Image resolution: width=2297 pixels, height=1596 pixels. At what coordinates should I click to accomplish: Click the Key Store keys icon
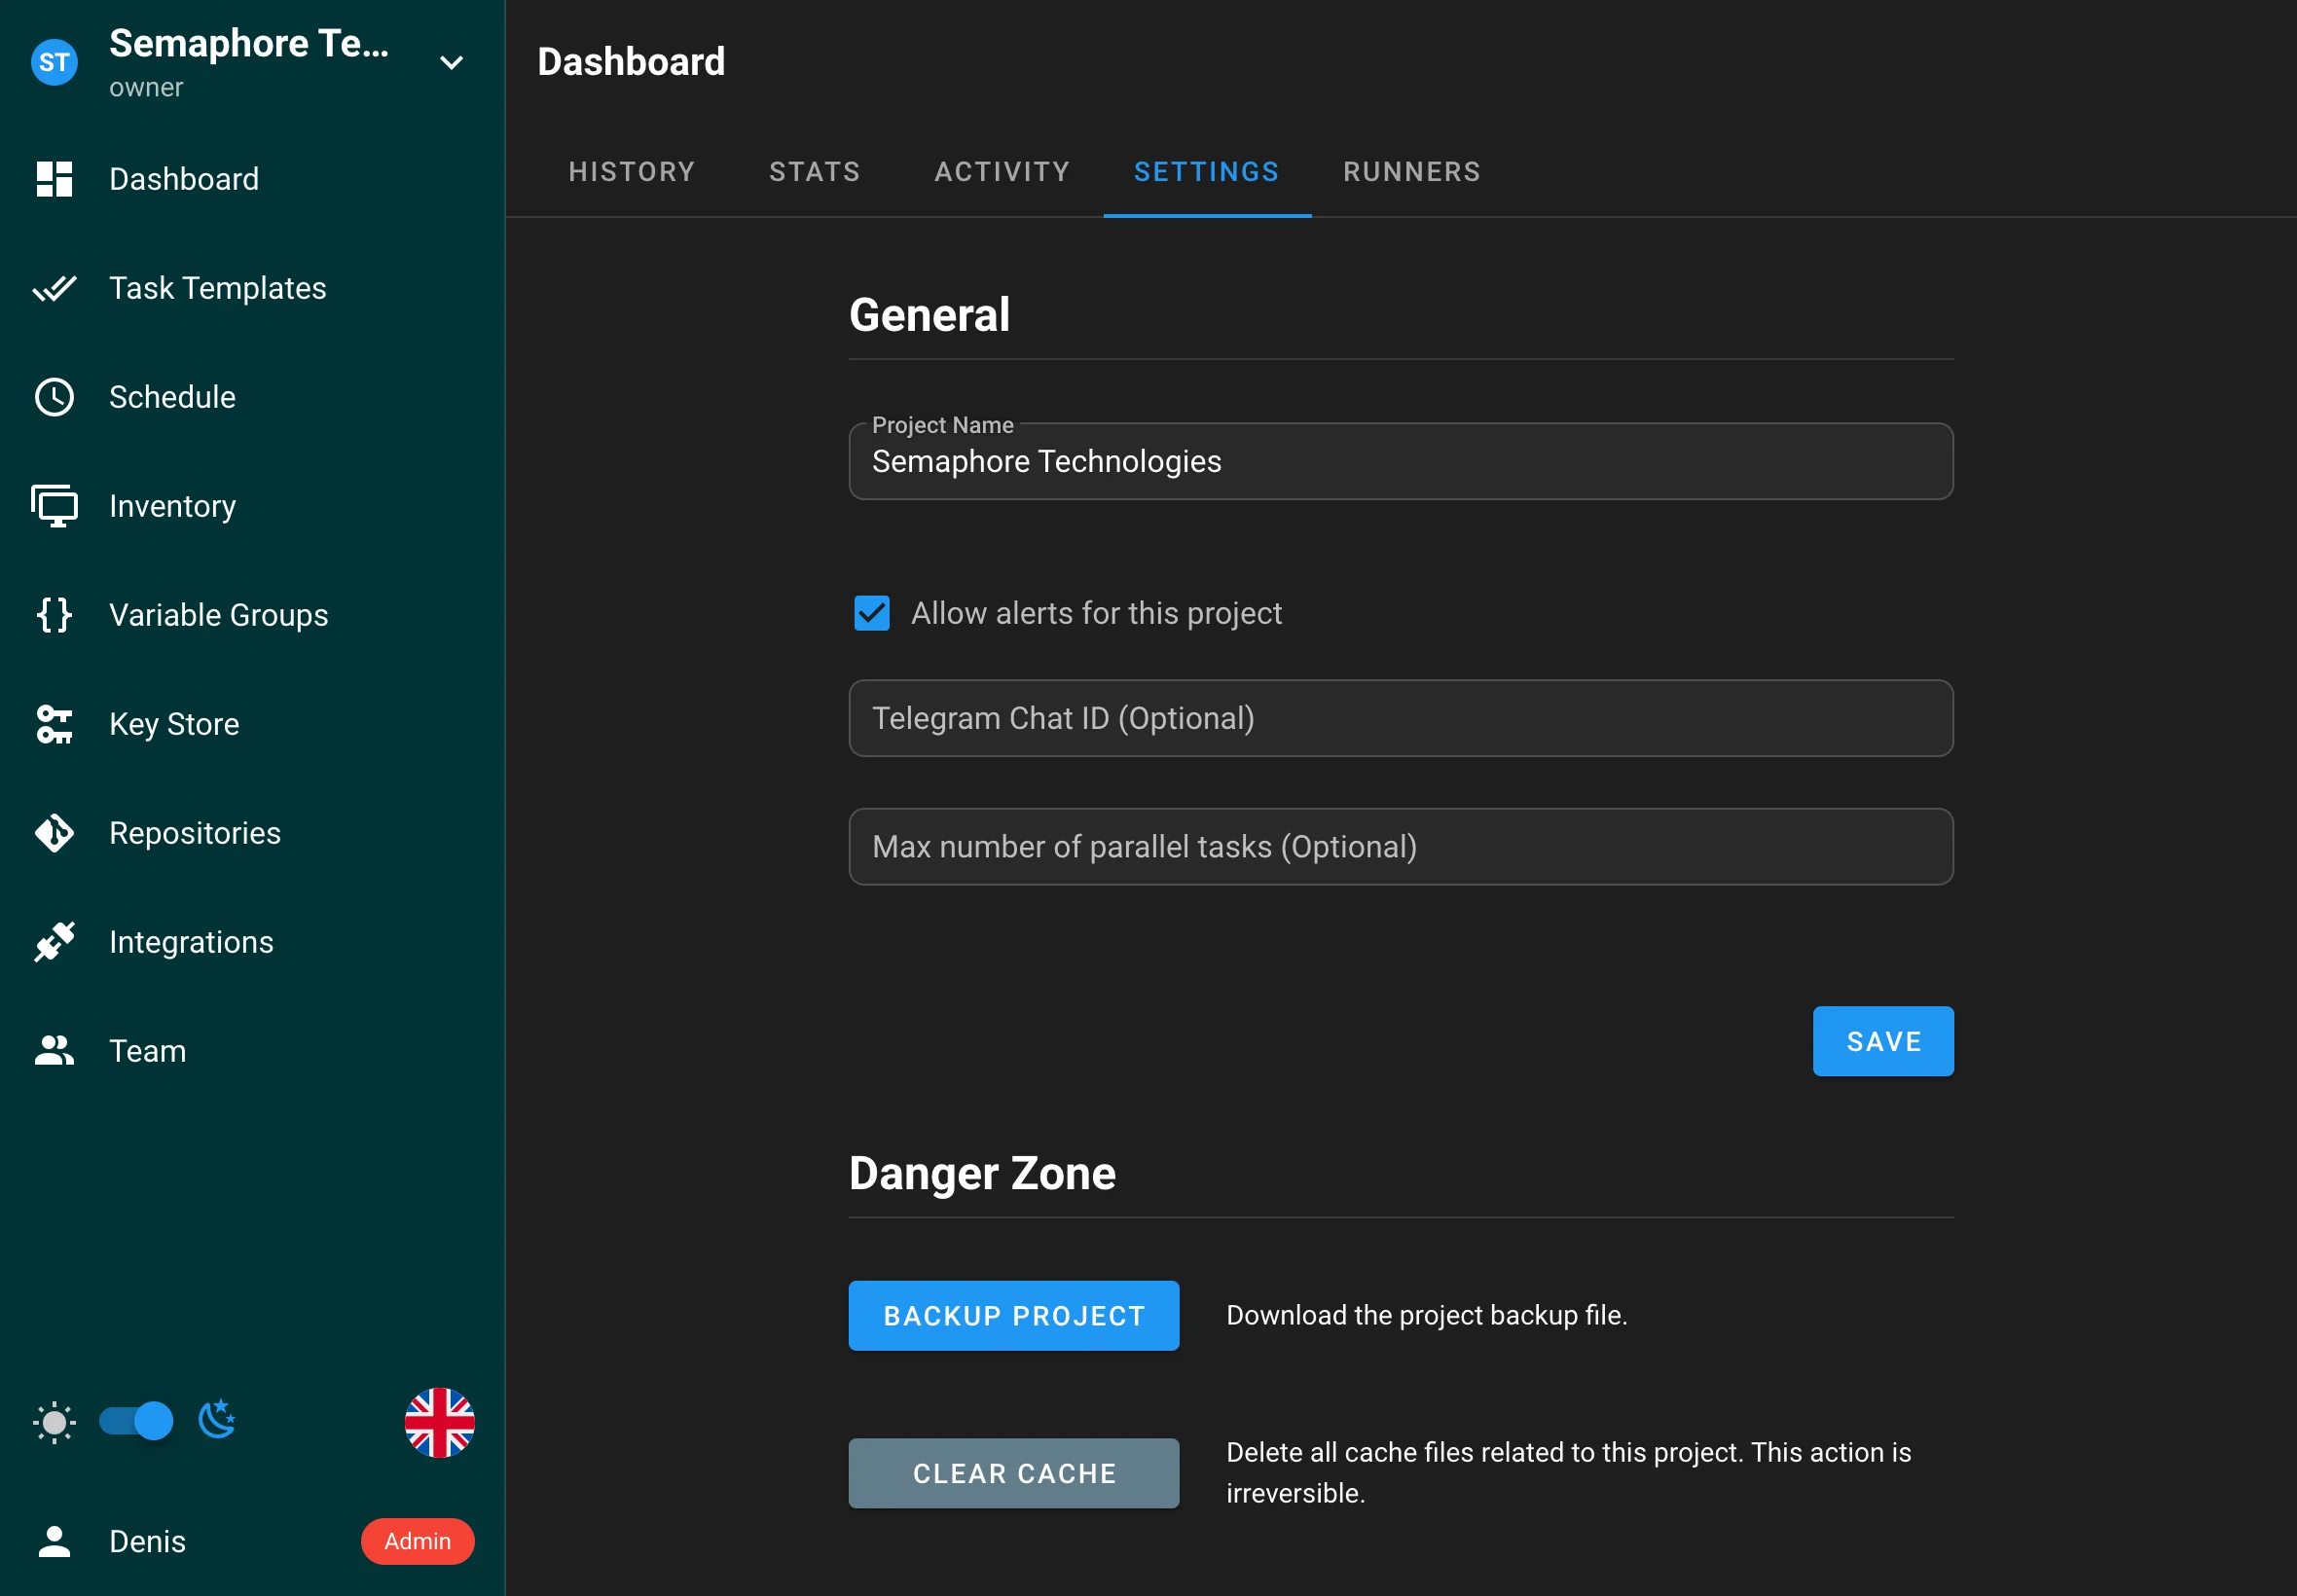tap(54, 724)
